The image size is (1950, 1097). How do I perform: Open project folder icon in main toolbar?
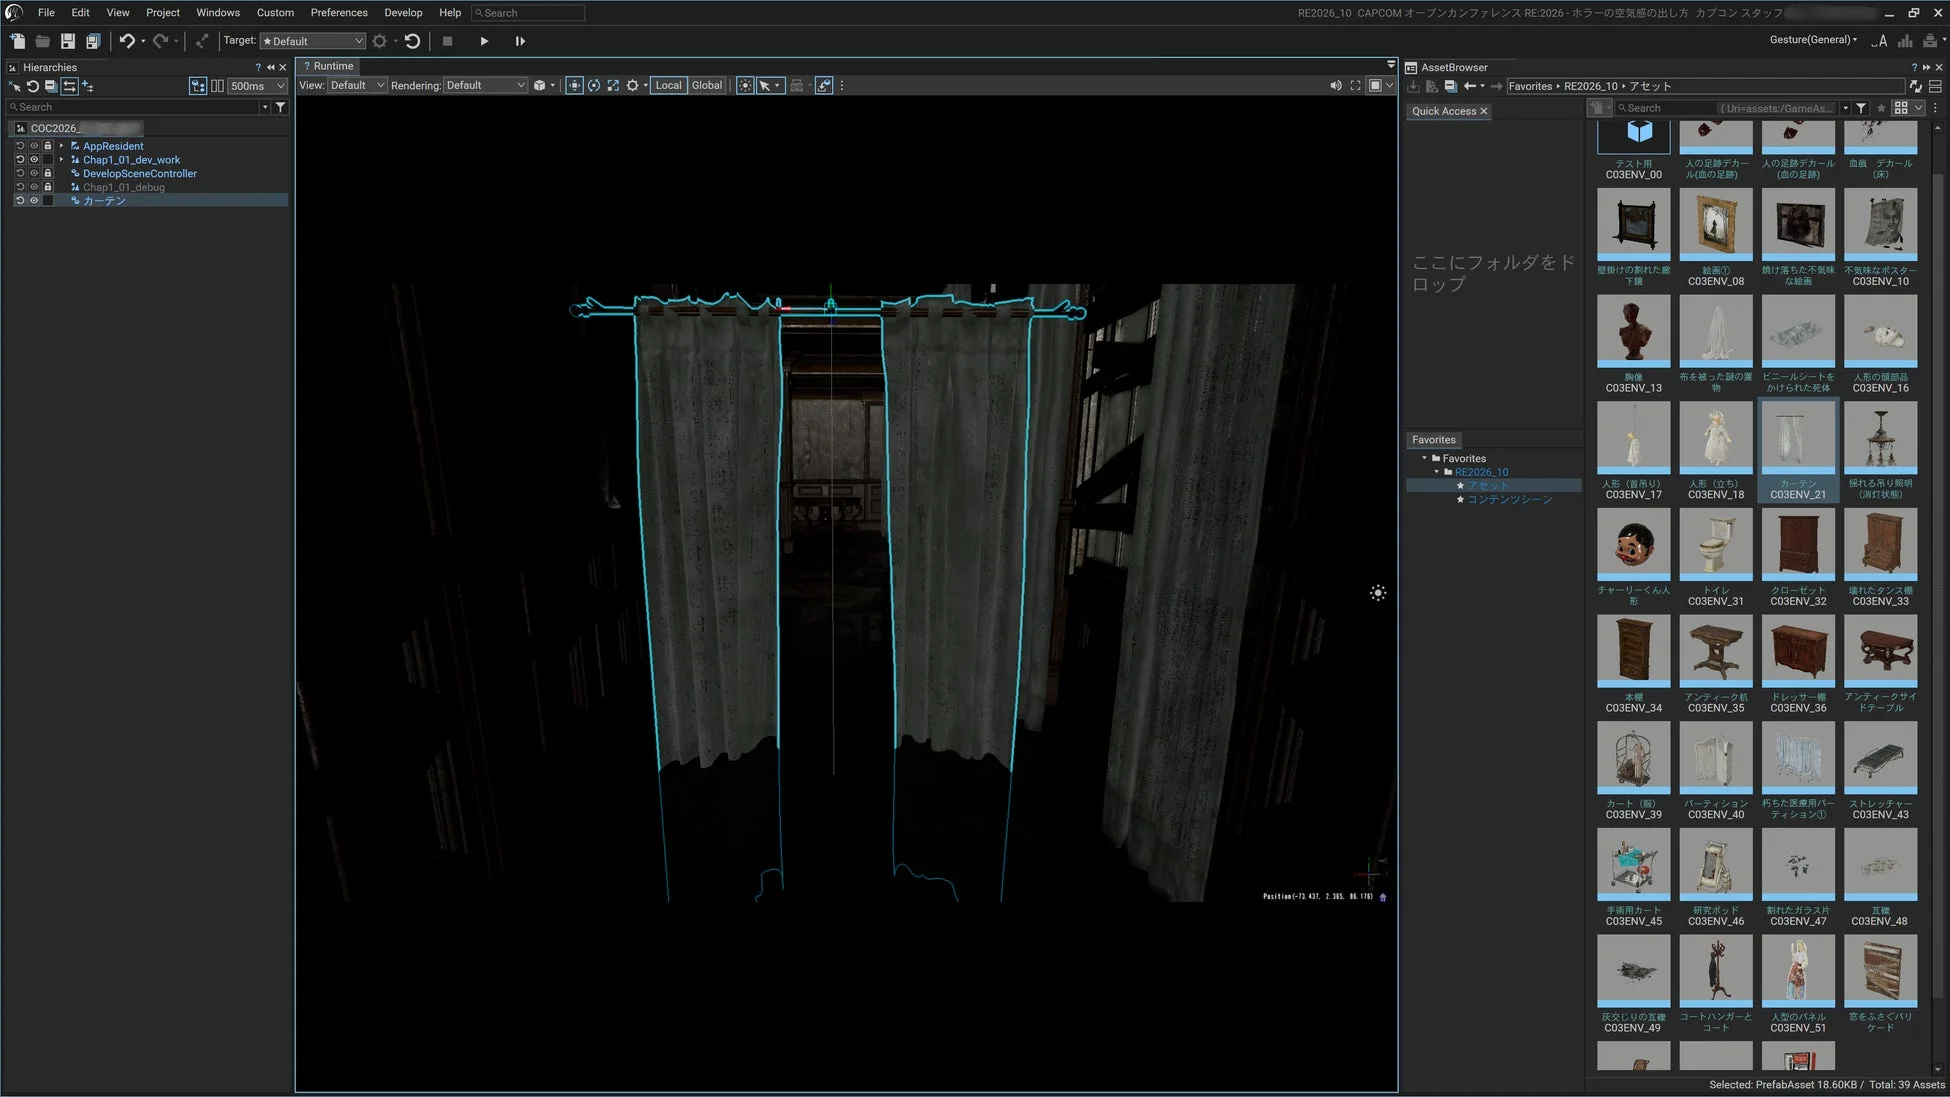click(x=42, y=41)
